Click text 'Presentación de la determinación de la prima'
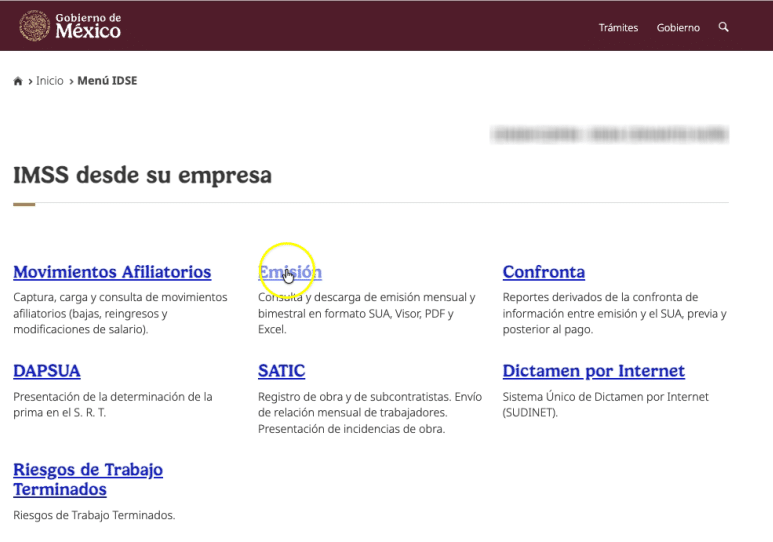Image resolution: width=773 pixels, height=542 pixels. (x=113, y=404)
